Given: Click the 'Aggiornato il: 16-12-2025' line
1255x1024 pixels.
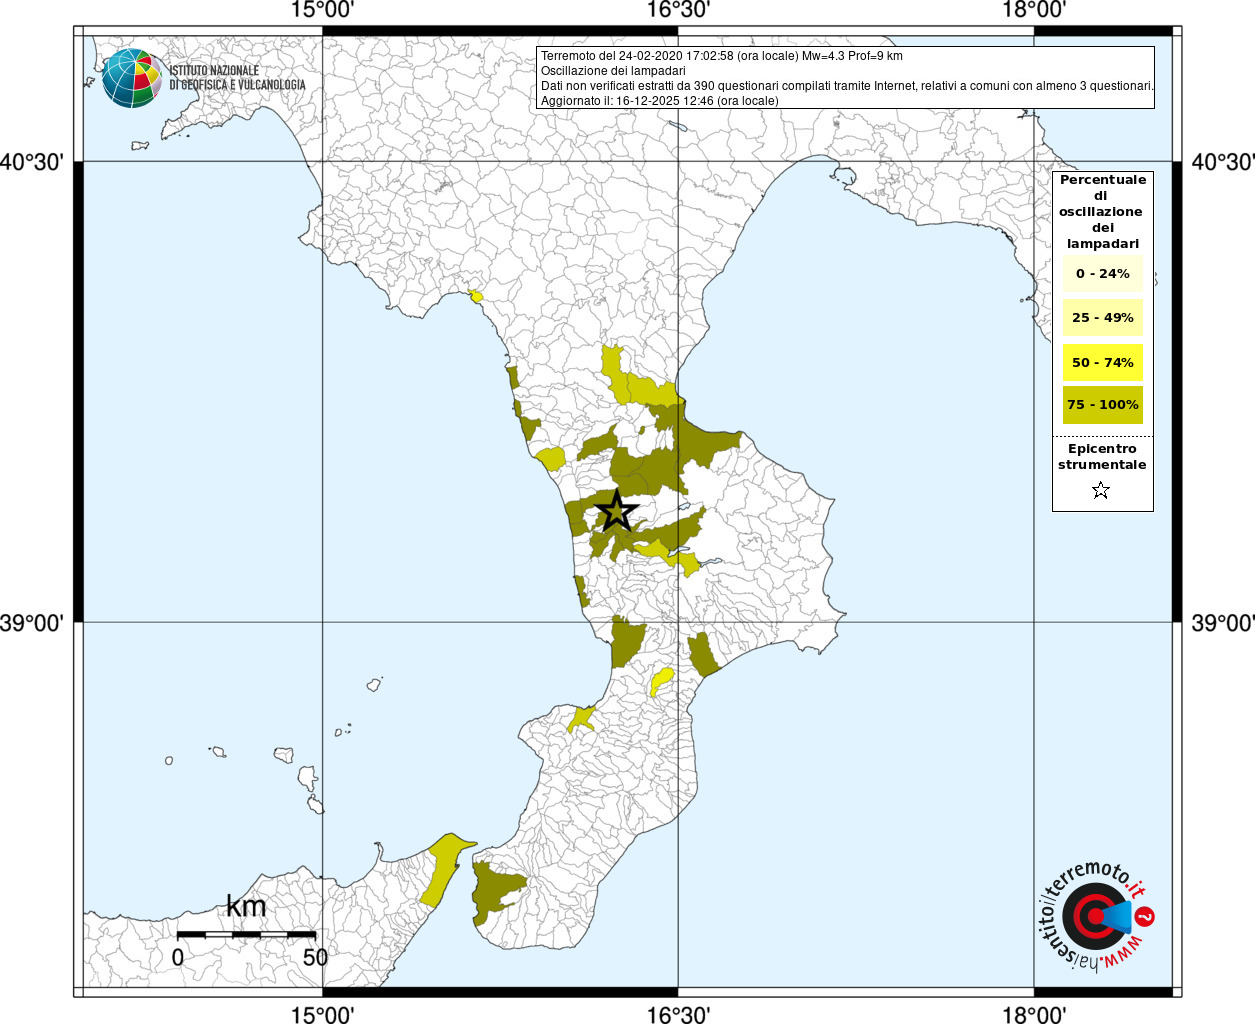Looking at the screenshot, I should [x=659, y=101].
